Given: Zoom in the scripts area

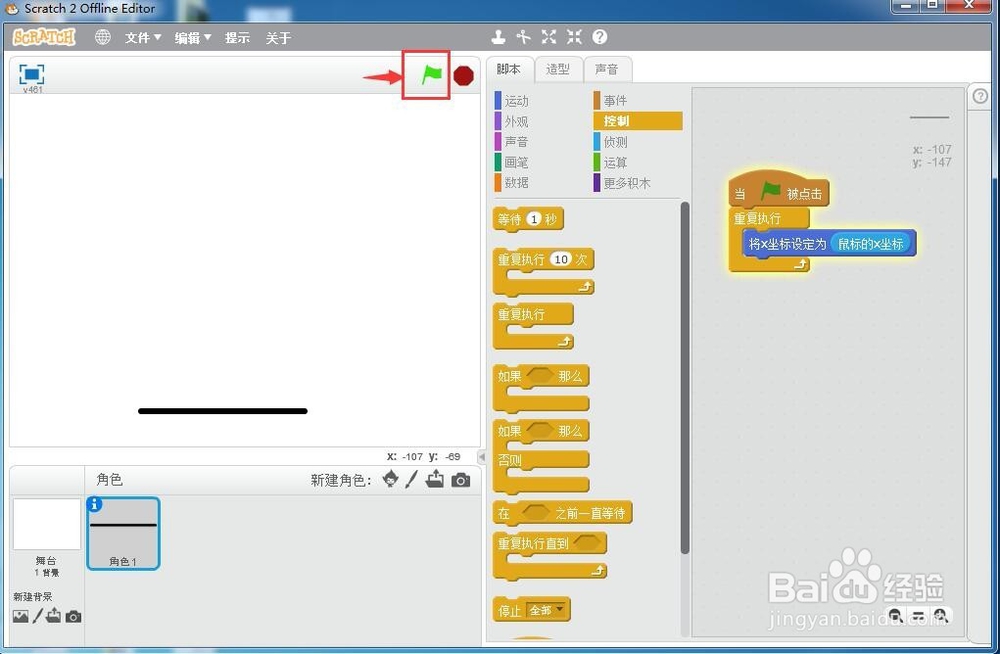Looking at the screenshot, I should (x=941, y=616).
